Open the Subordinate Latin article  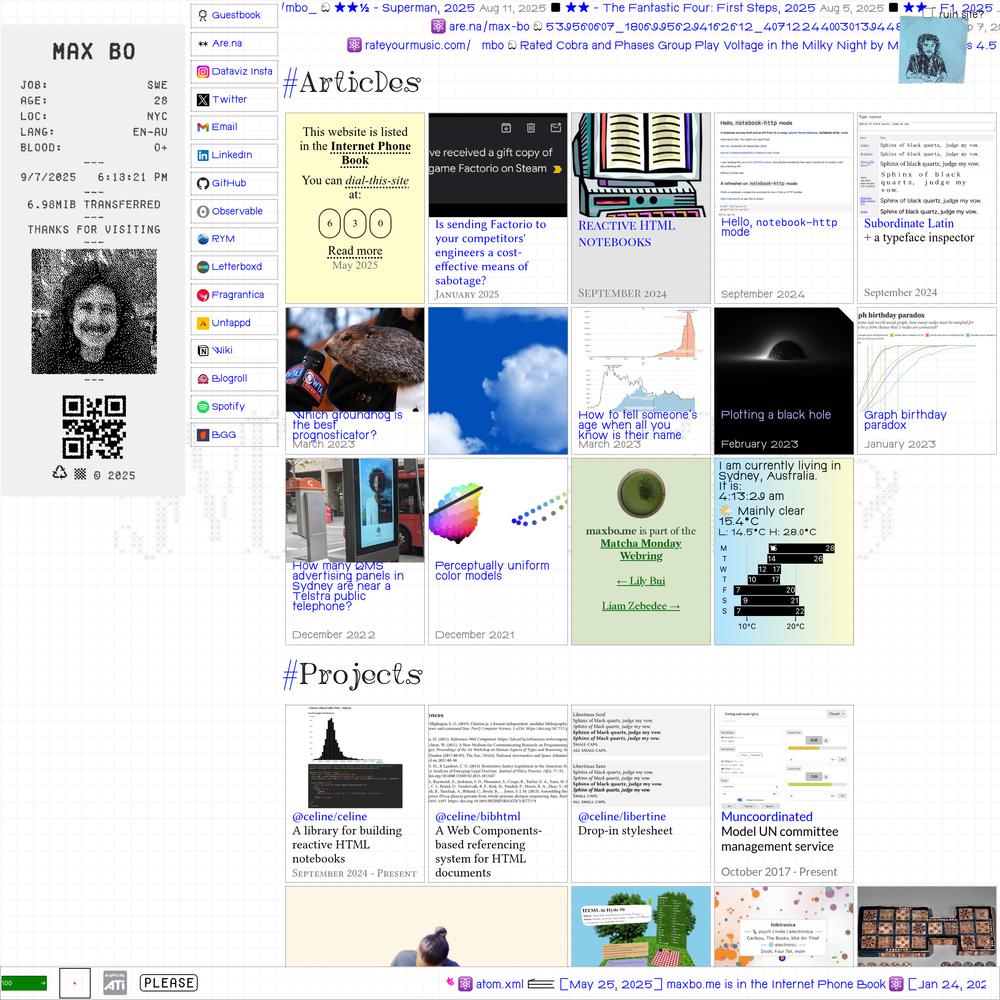[909, 223]
